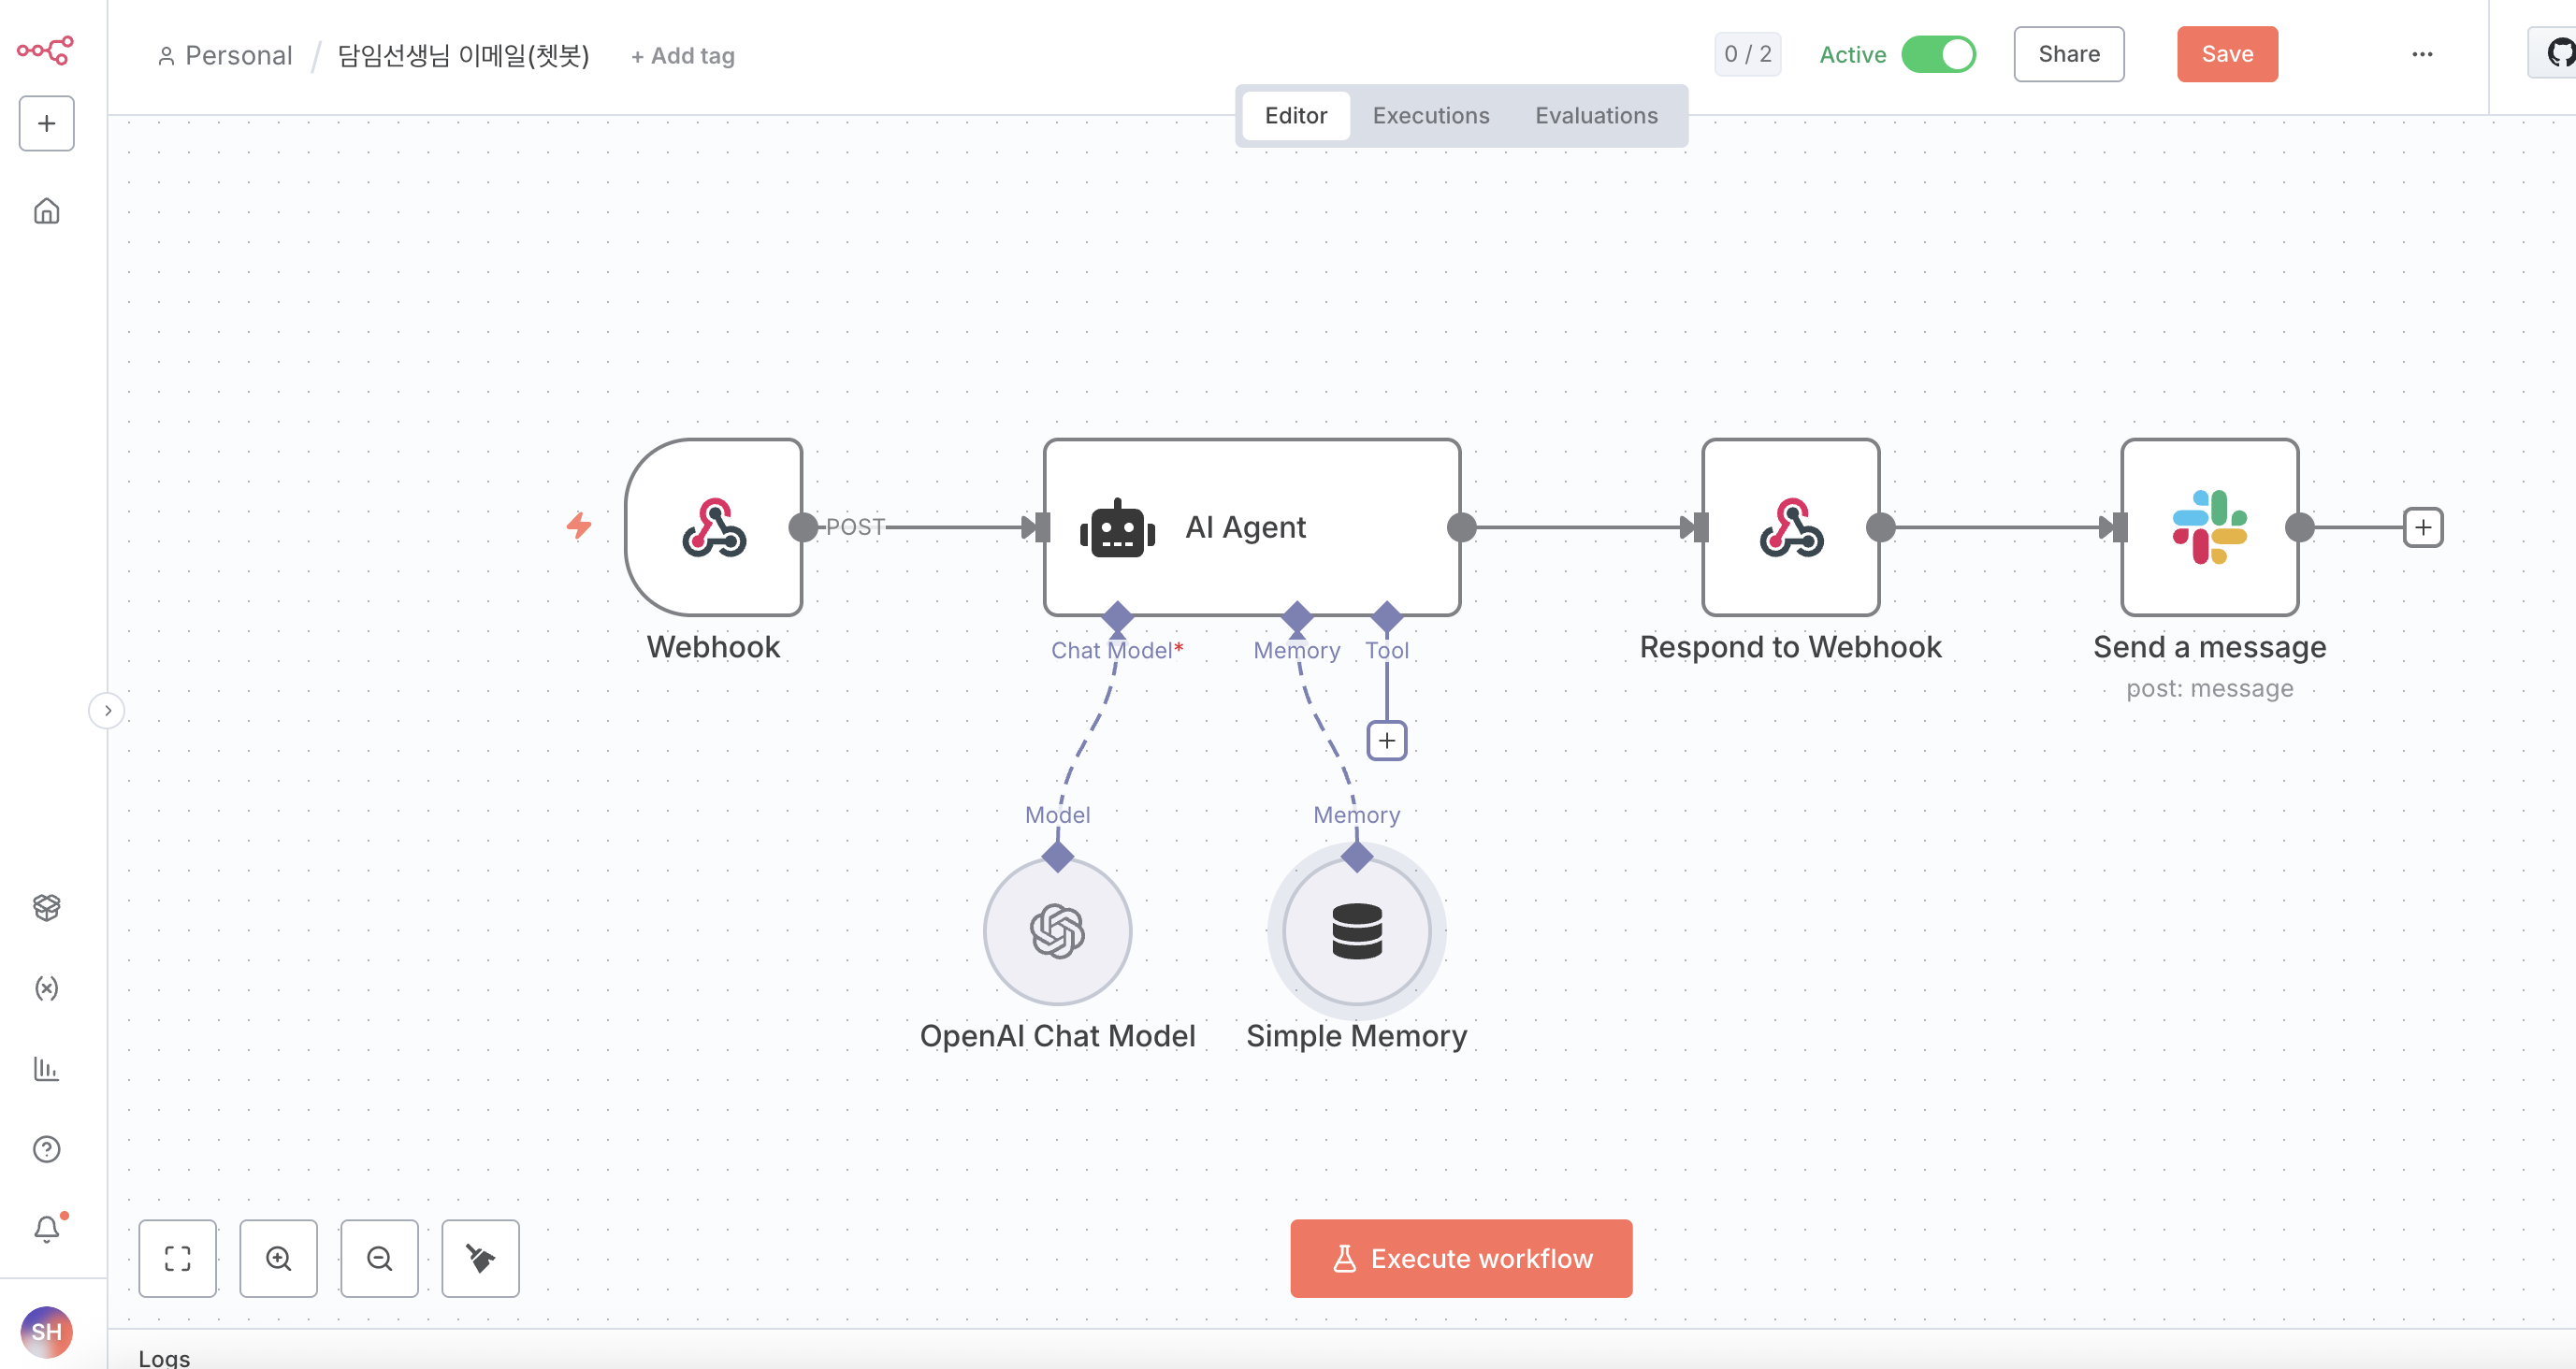This screenshot has height=1369, width=2576.
Task: Open the Variables icon in sidebar
Action: click(46, 988)
